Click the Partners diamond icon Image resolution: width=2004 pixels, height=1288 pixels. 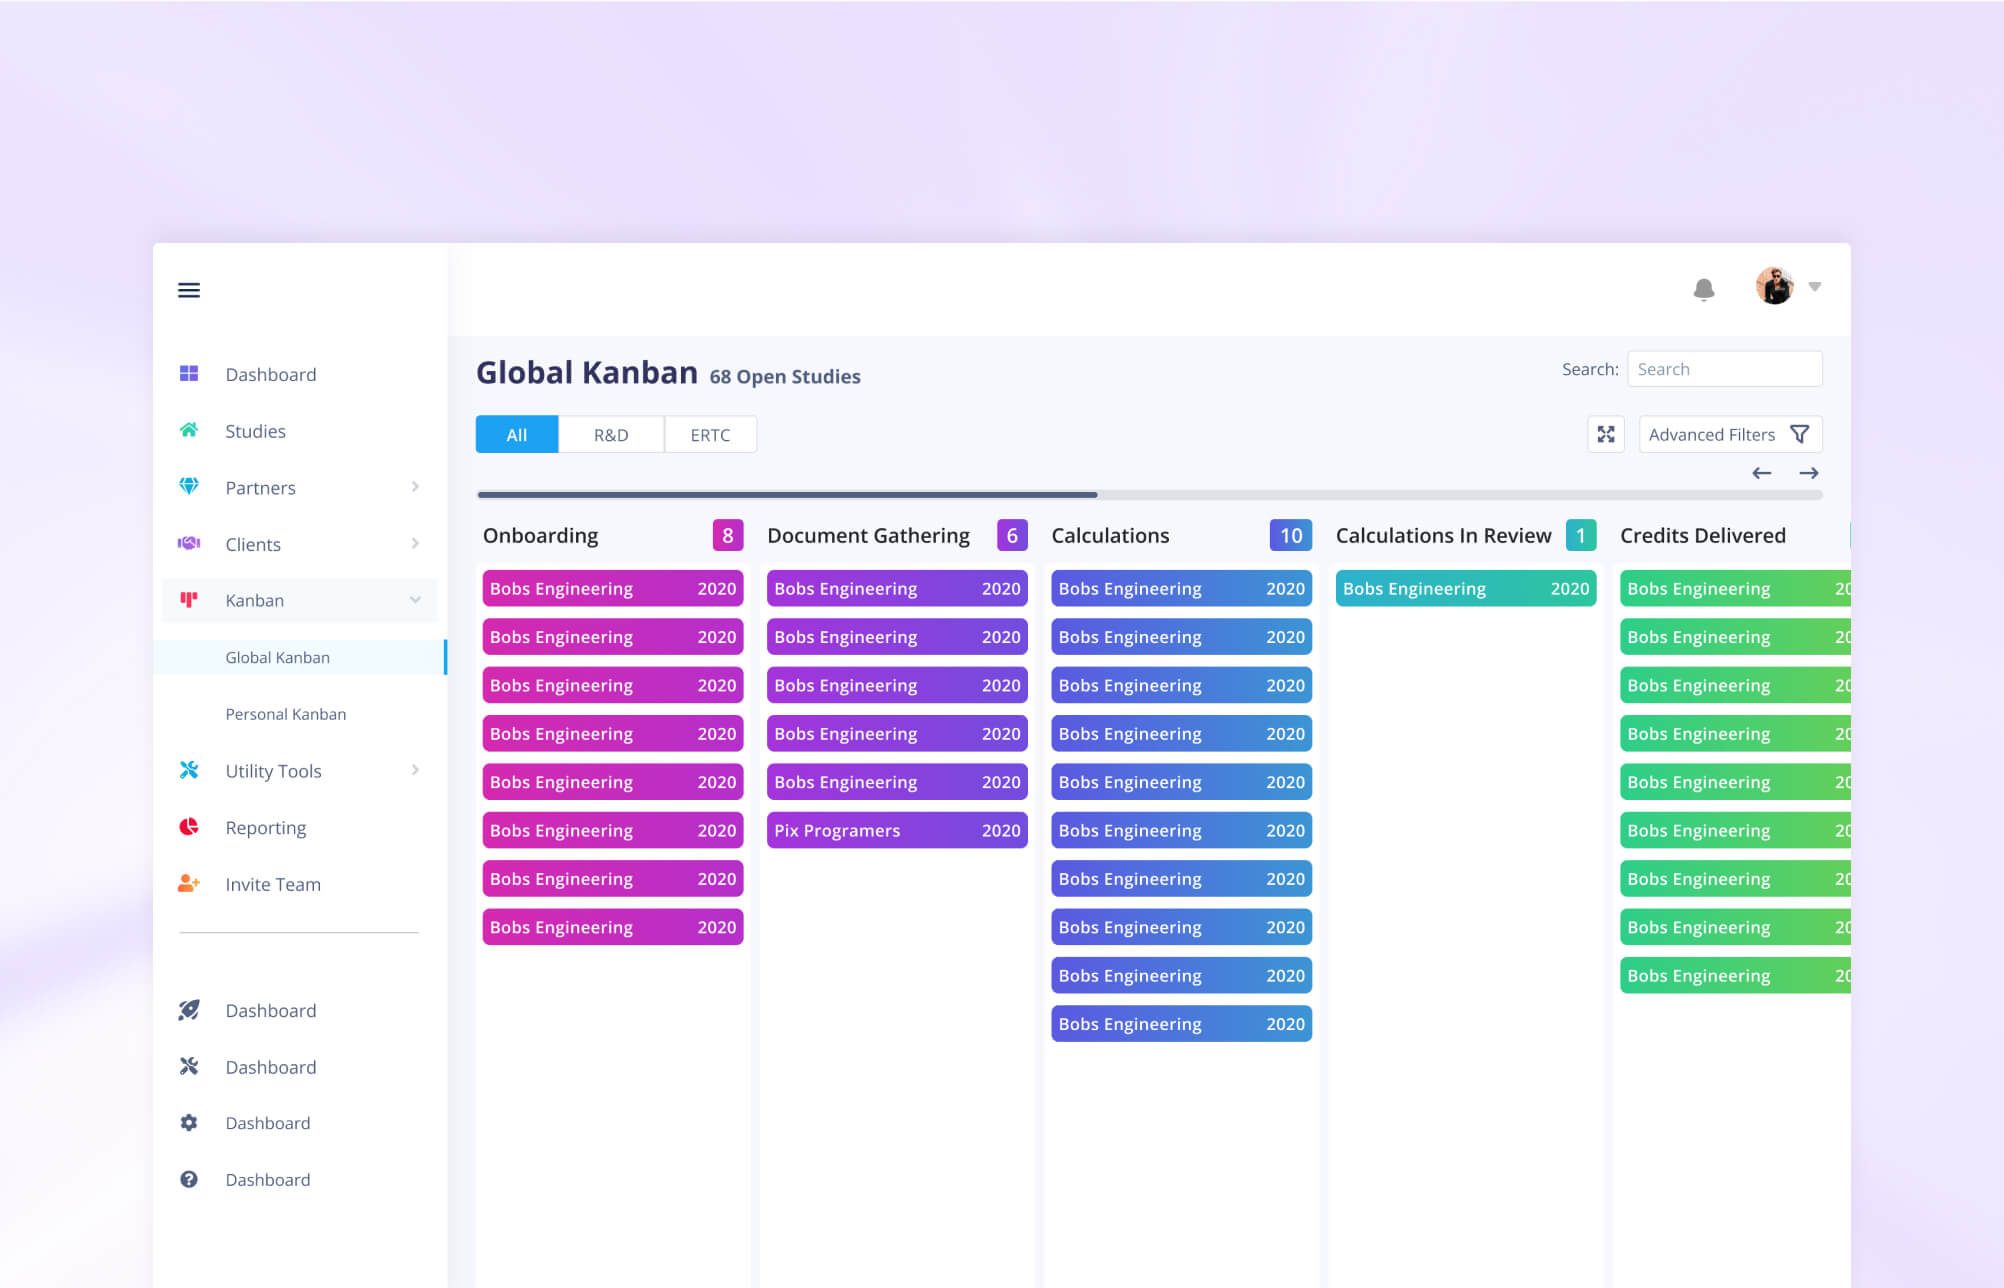click(x=189, y=487)
